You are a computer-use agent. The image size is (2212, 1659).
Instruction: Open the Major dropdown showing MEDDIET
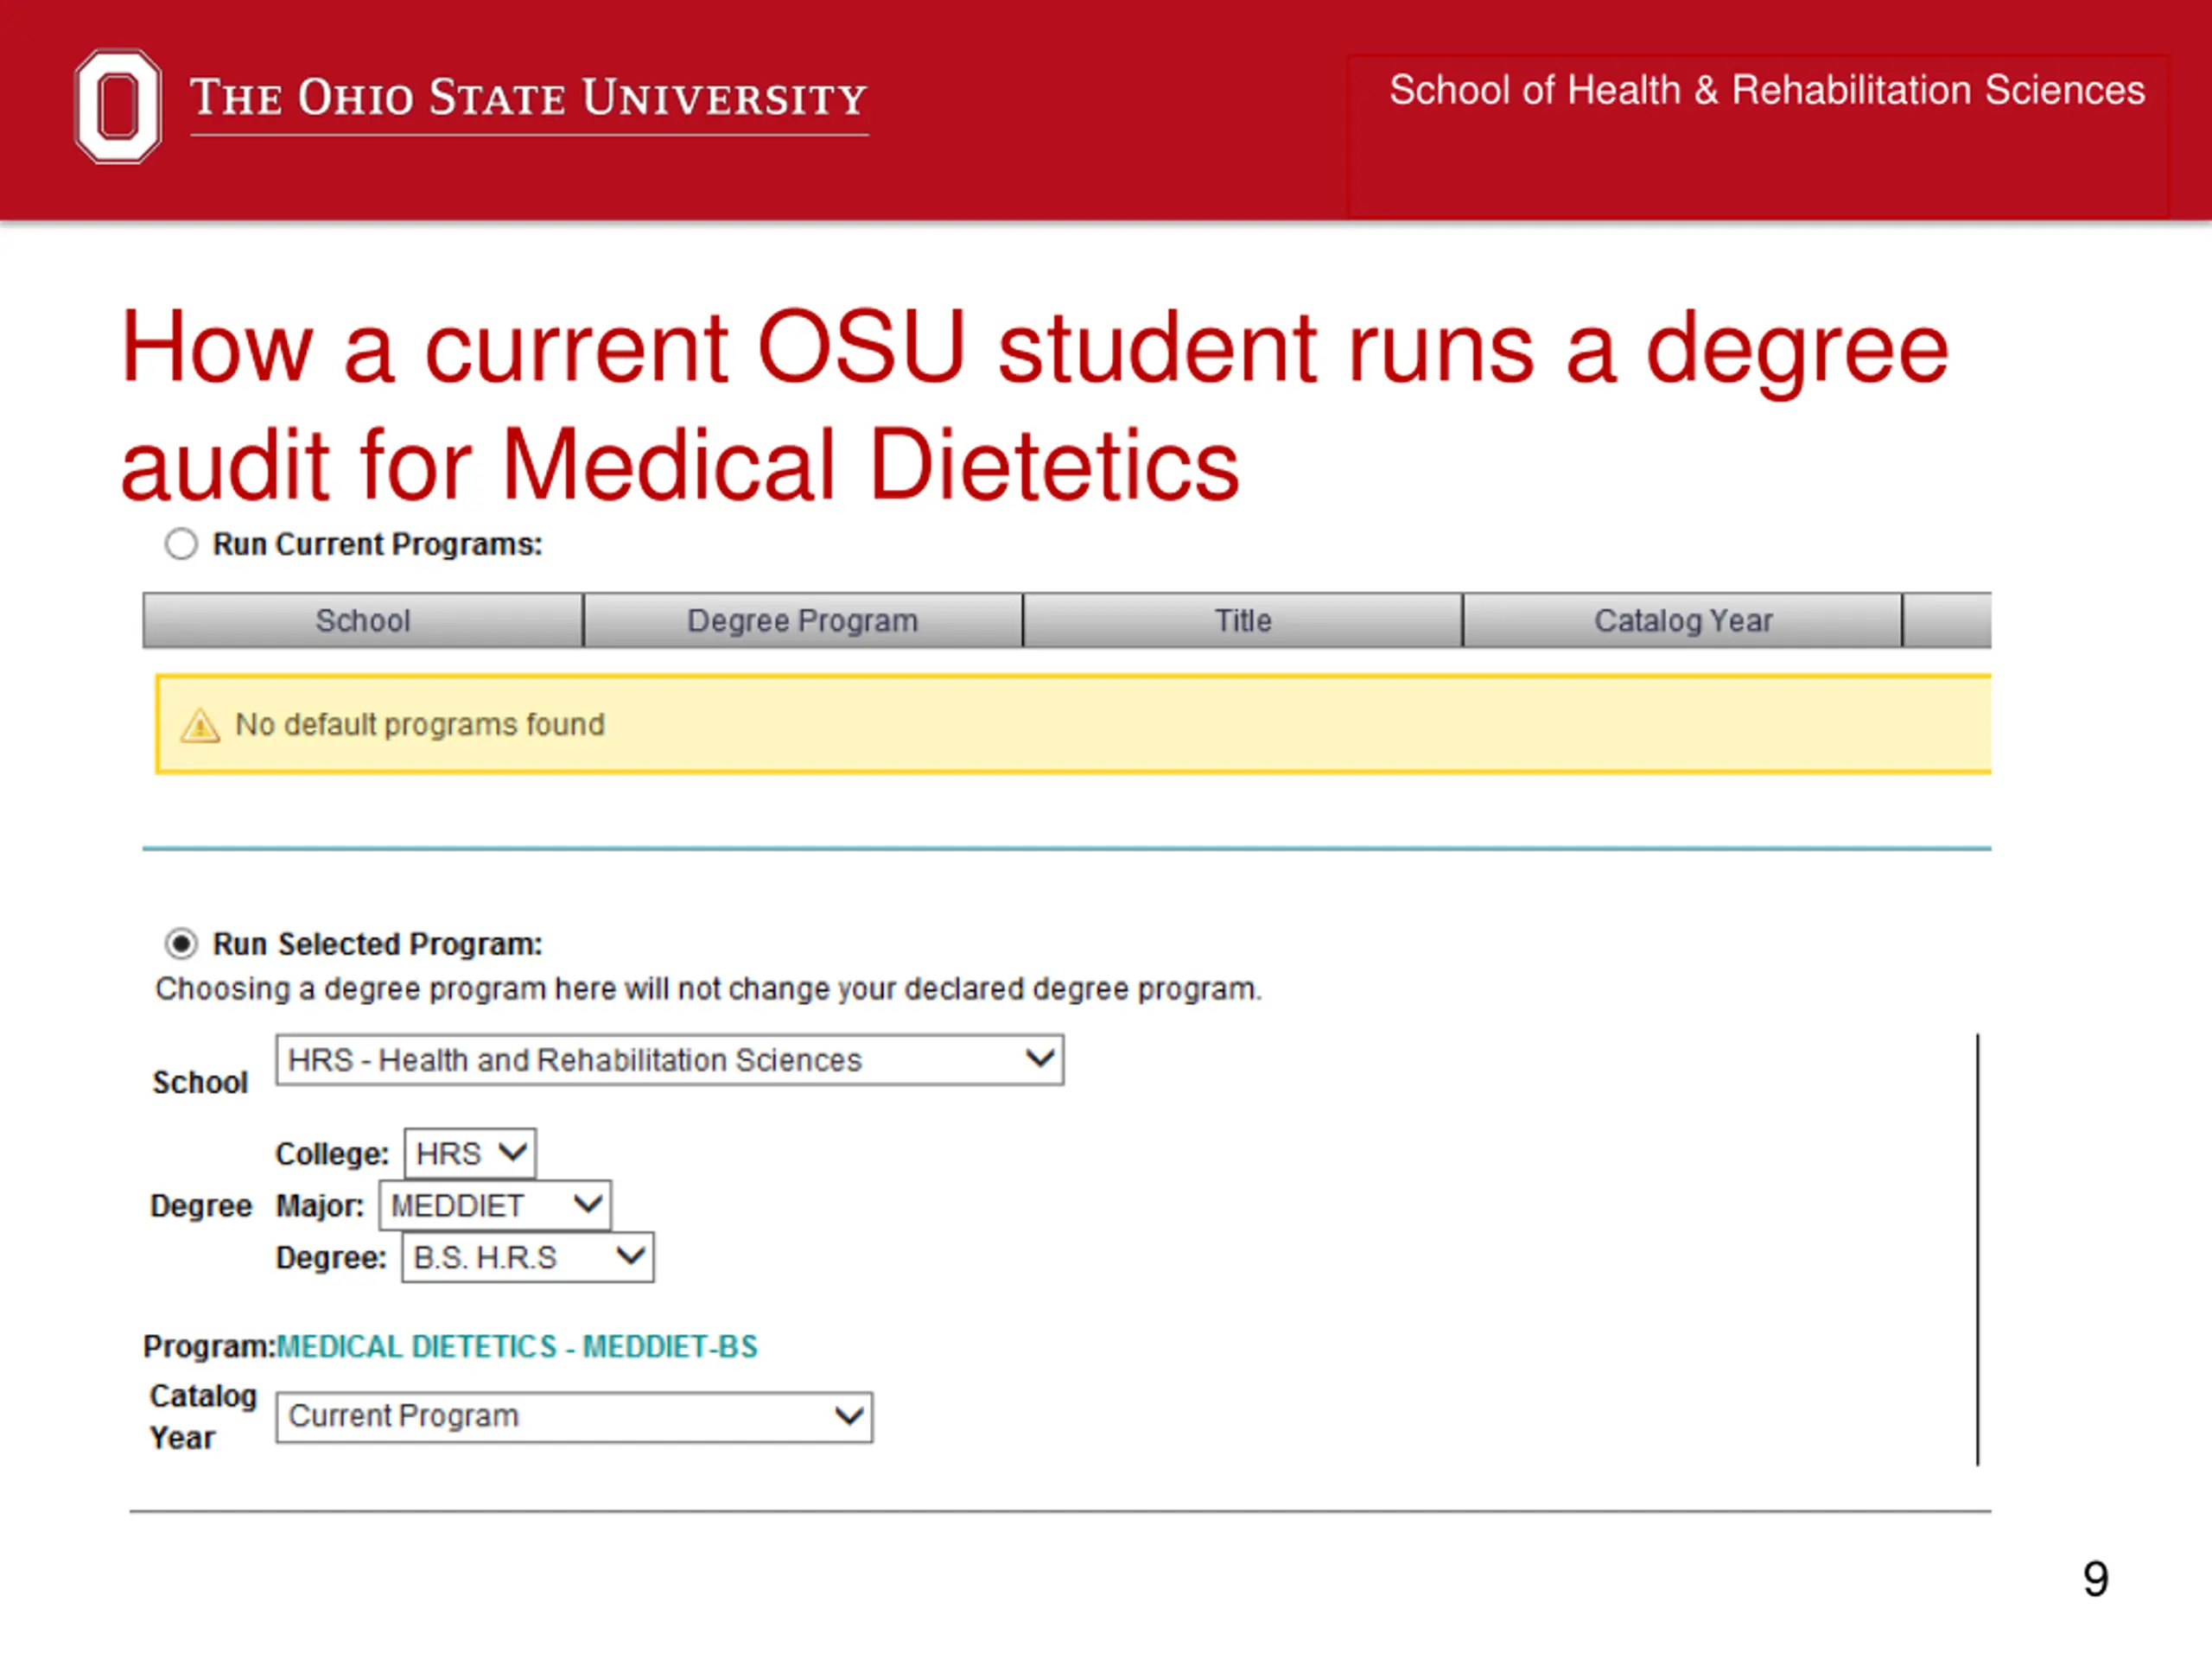tap(495, 1206)
